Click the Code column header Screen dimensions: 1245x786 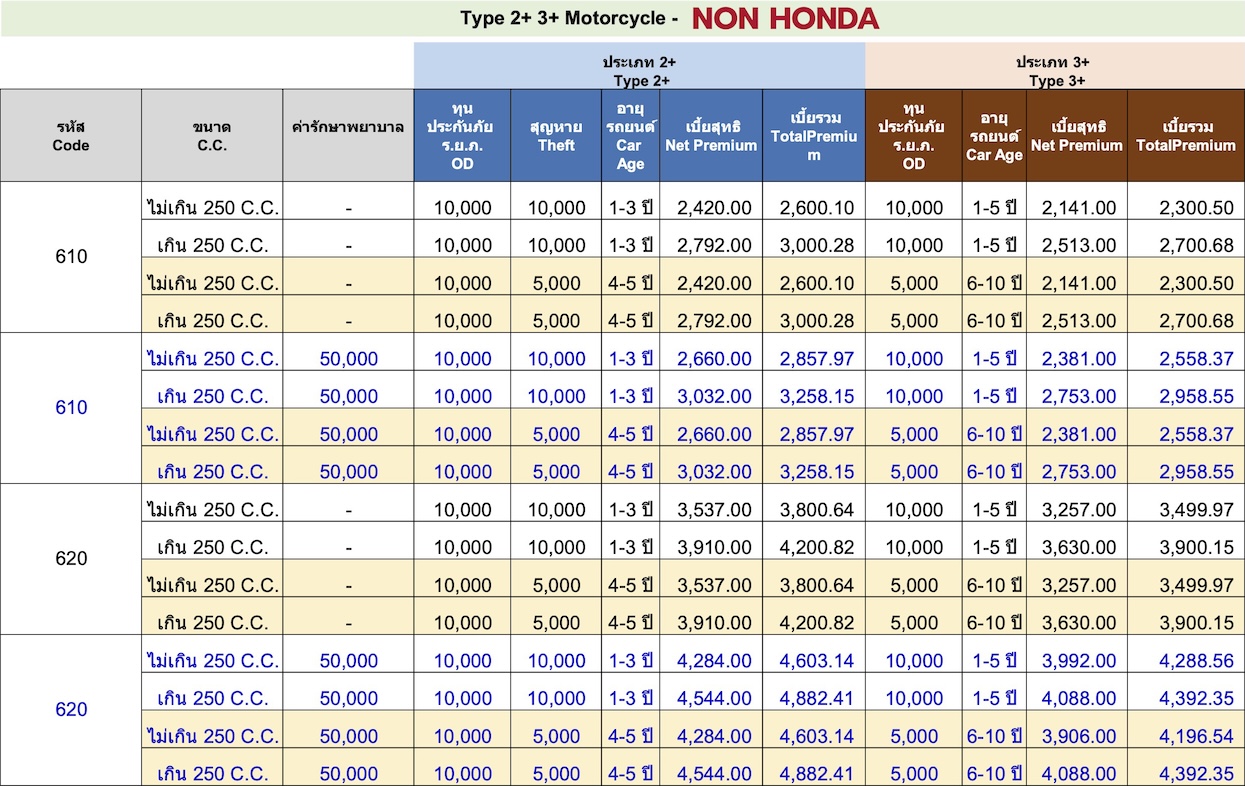[71, 136]
